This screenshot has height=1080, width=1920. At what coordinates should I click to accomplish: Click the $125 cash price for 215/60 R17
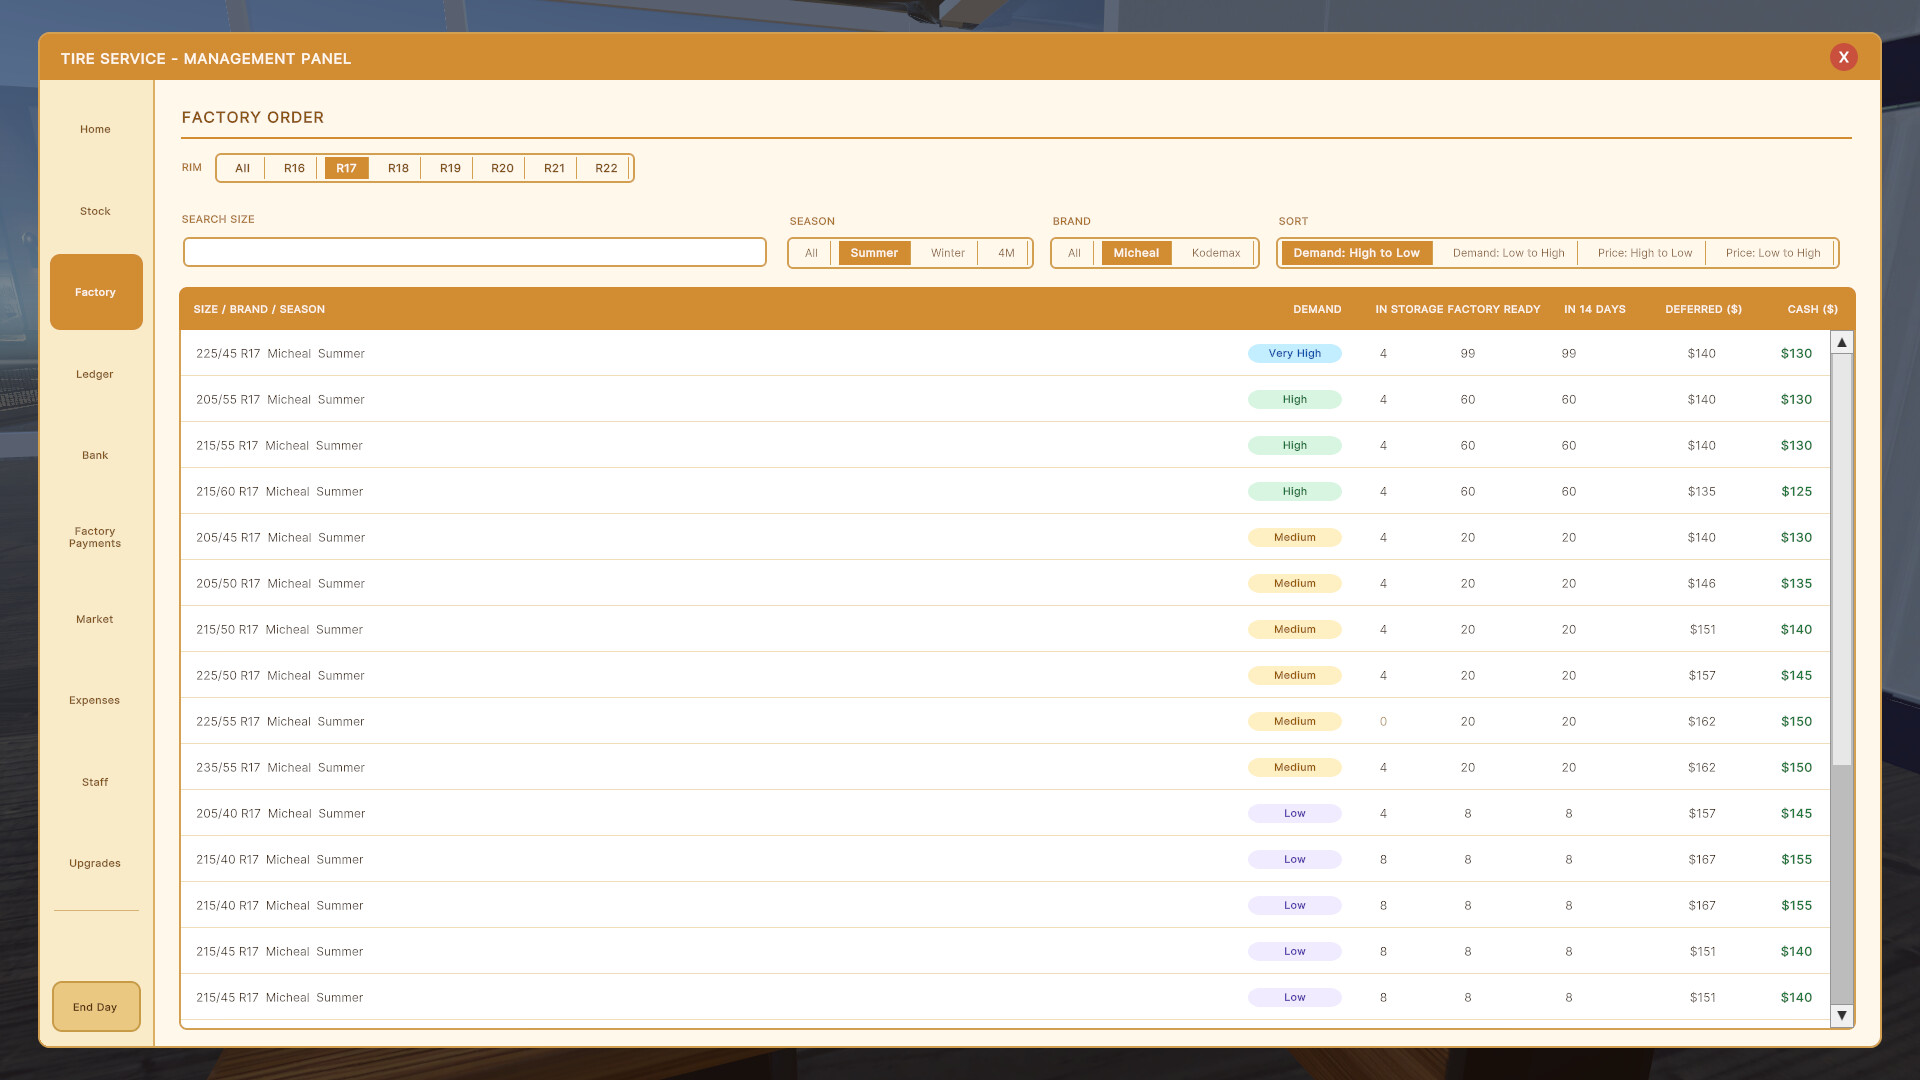[x=1796, y=491]
